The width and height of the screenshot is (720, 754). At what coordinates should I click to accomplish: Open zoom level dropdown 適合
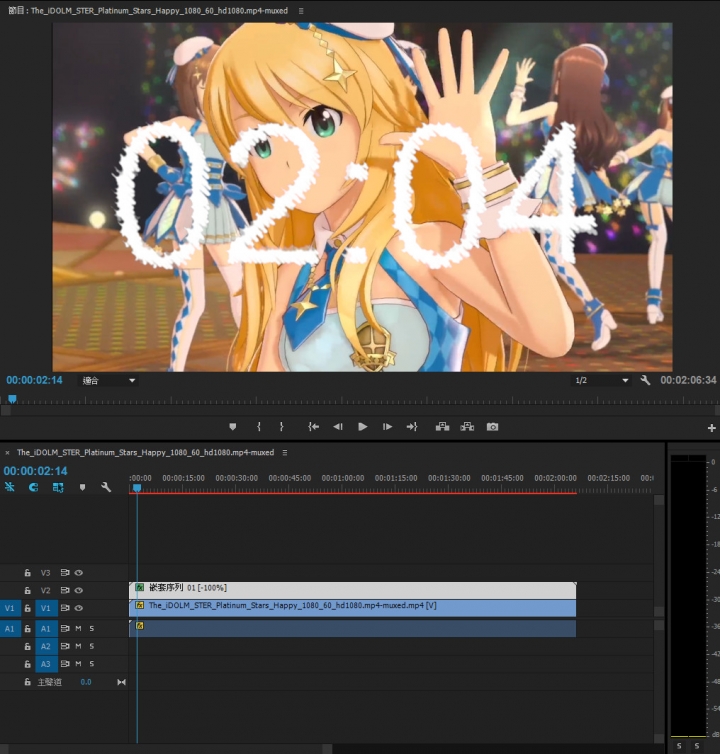108,381
